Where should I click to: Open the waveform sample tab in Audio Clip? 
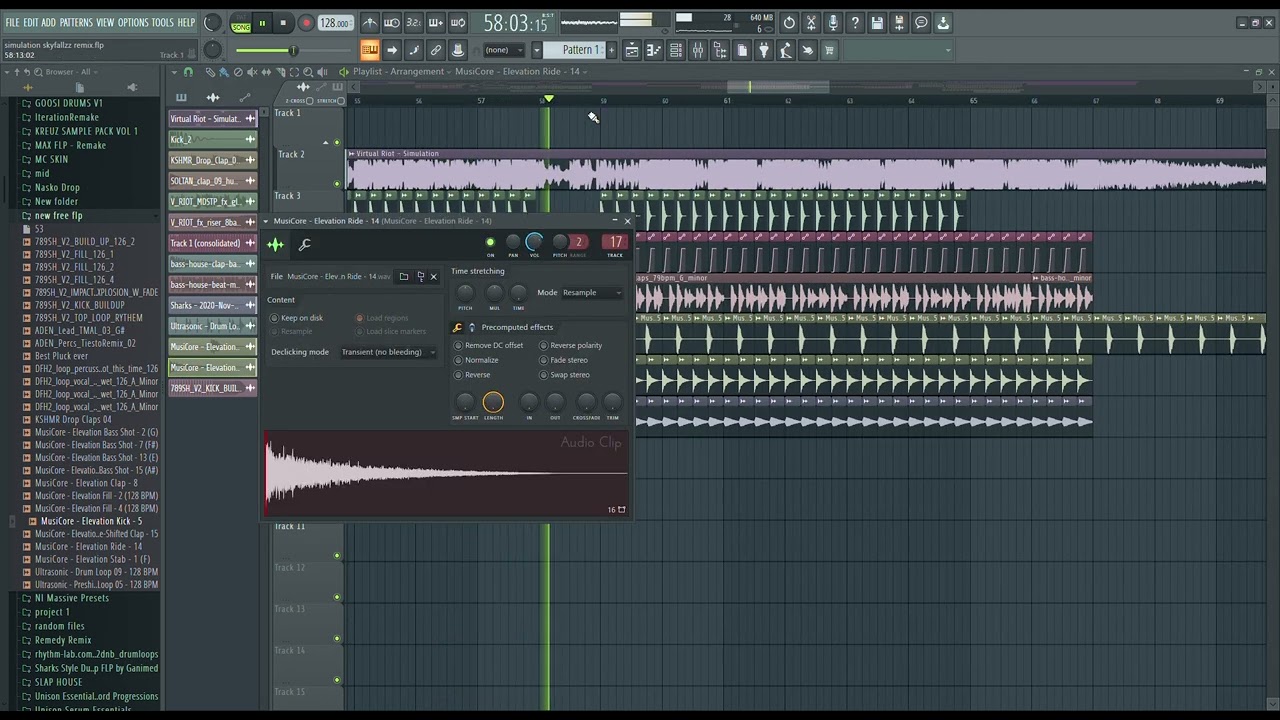pyautogui.click(x=275, y=244)
